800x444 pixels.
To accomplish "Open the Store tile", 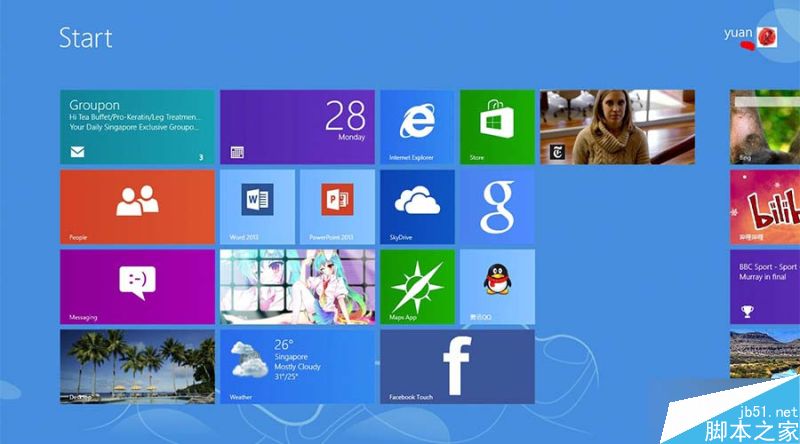I will pyautogui.click(x=497, y=127).
